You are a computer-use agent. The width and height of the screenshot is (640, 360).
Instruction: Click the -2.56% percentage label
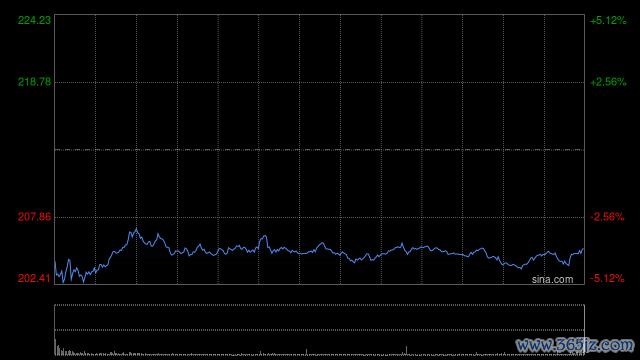pyautogui.click(x=607, y=217)
